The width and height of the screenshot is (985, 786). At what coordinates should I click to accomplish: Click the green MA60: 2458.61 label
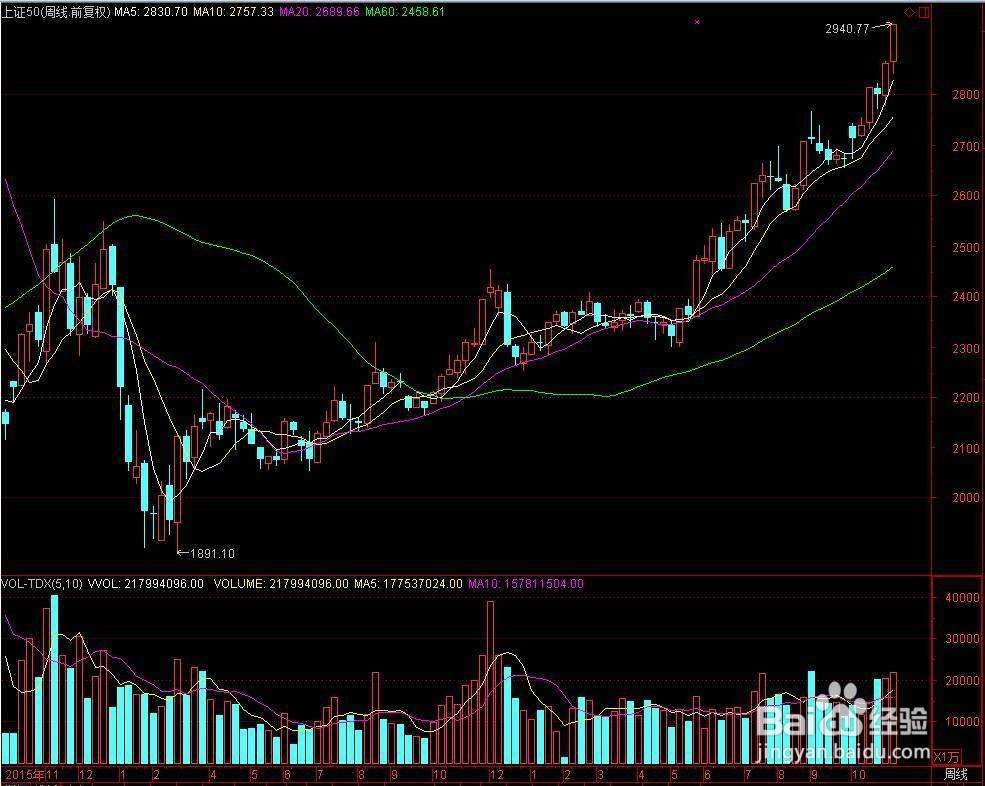[x=405, y=12]
